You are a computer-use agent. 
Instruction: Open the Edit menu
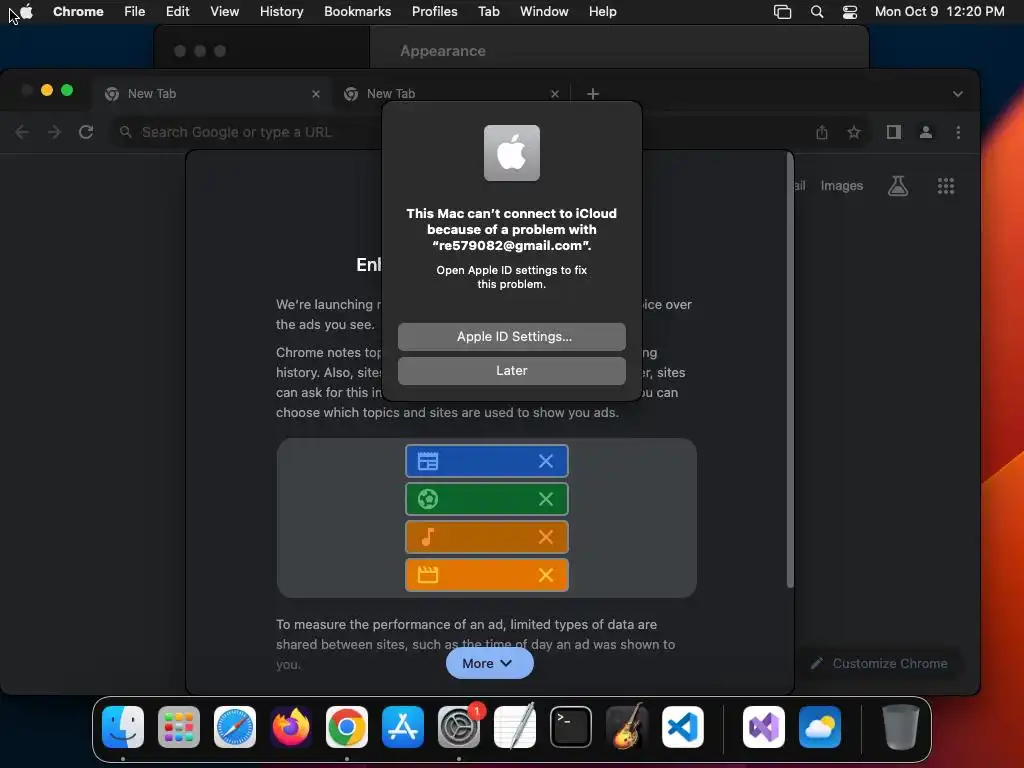(177, 11)
